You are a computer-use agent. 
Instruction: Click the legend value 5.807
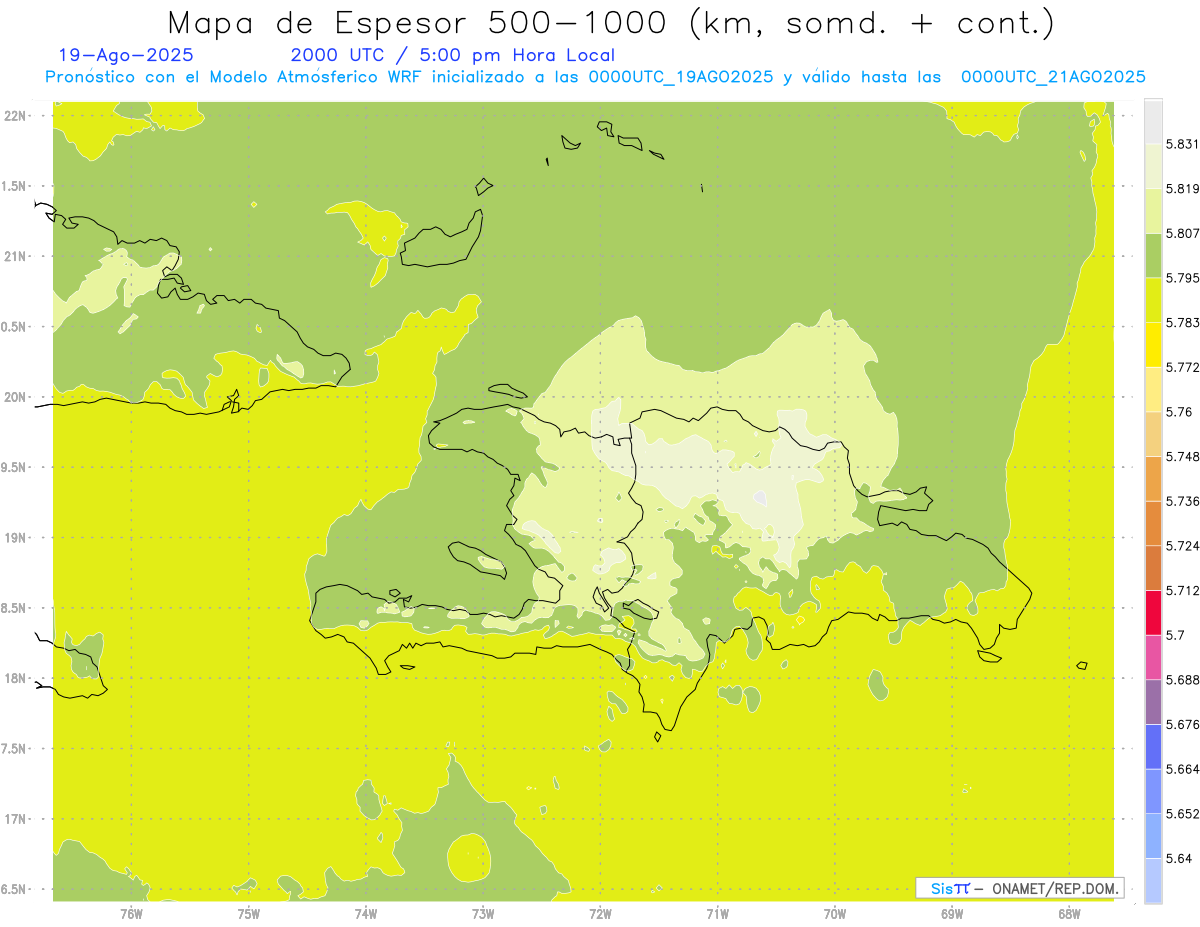tap(1183, 233)
